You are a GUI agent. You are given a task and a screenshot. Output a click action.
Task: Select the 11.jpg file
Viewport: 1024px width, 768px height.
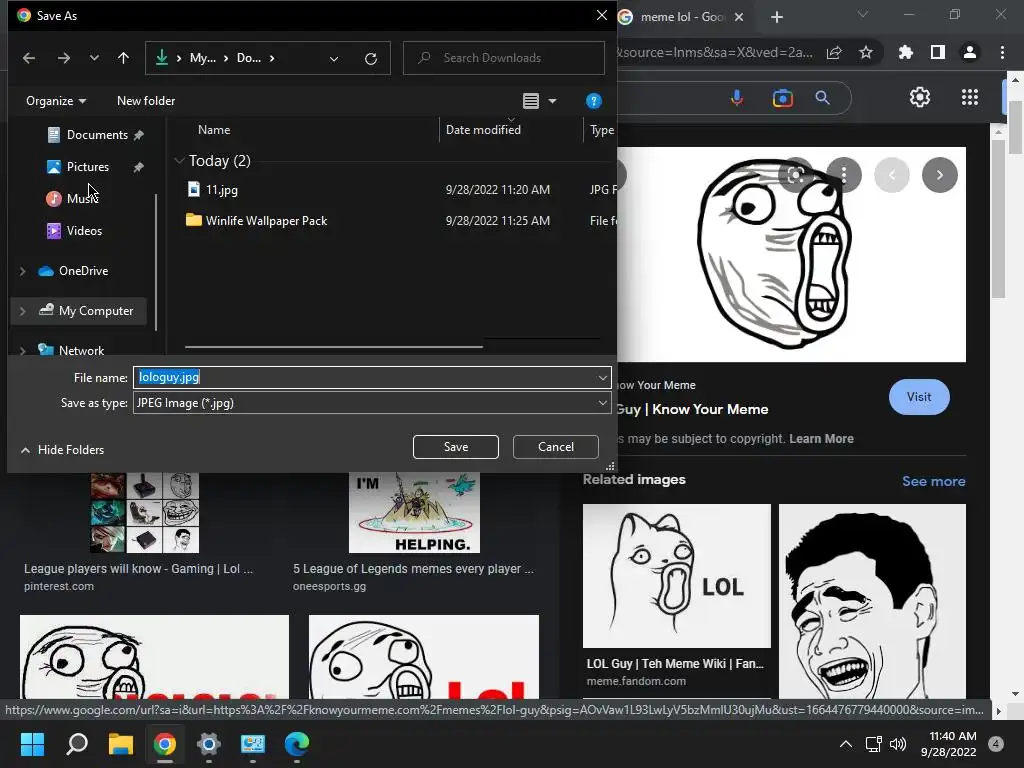coord(221,190)
